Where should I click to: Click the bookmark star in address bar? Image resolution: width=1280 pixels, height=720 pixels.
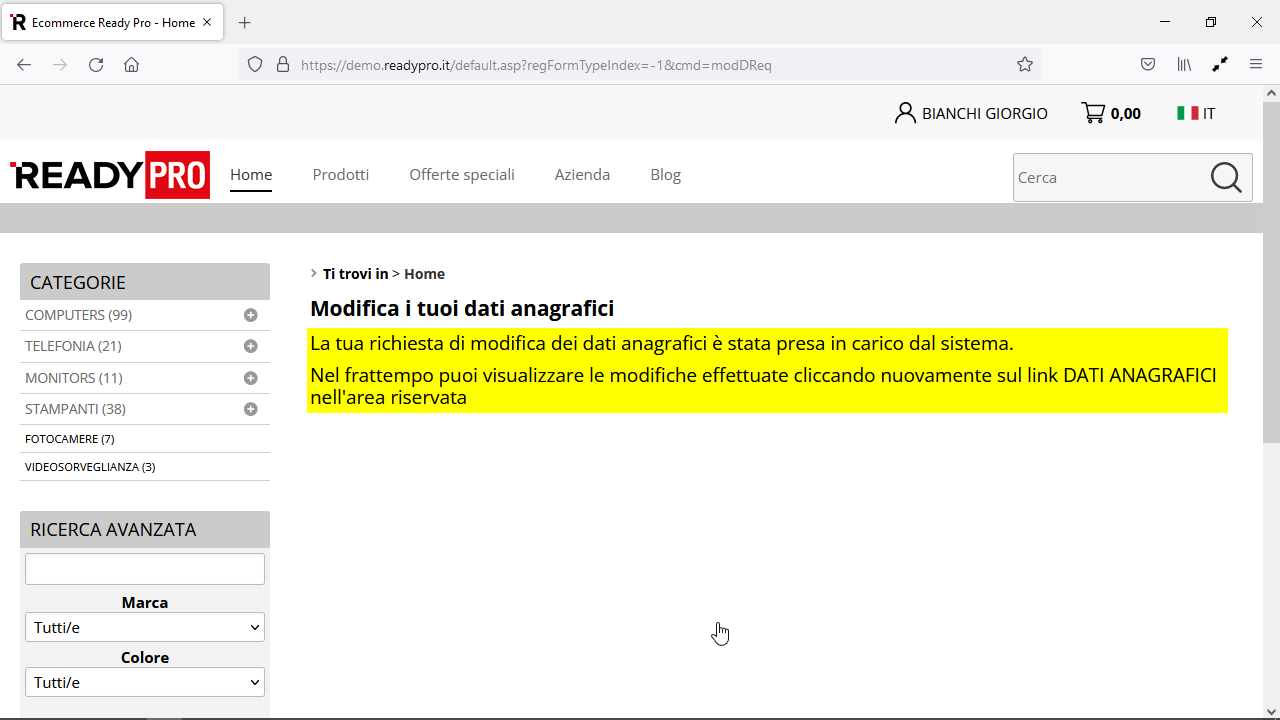[1024, 64]
